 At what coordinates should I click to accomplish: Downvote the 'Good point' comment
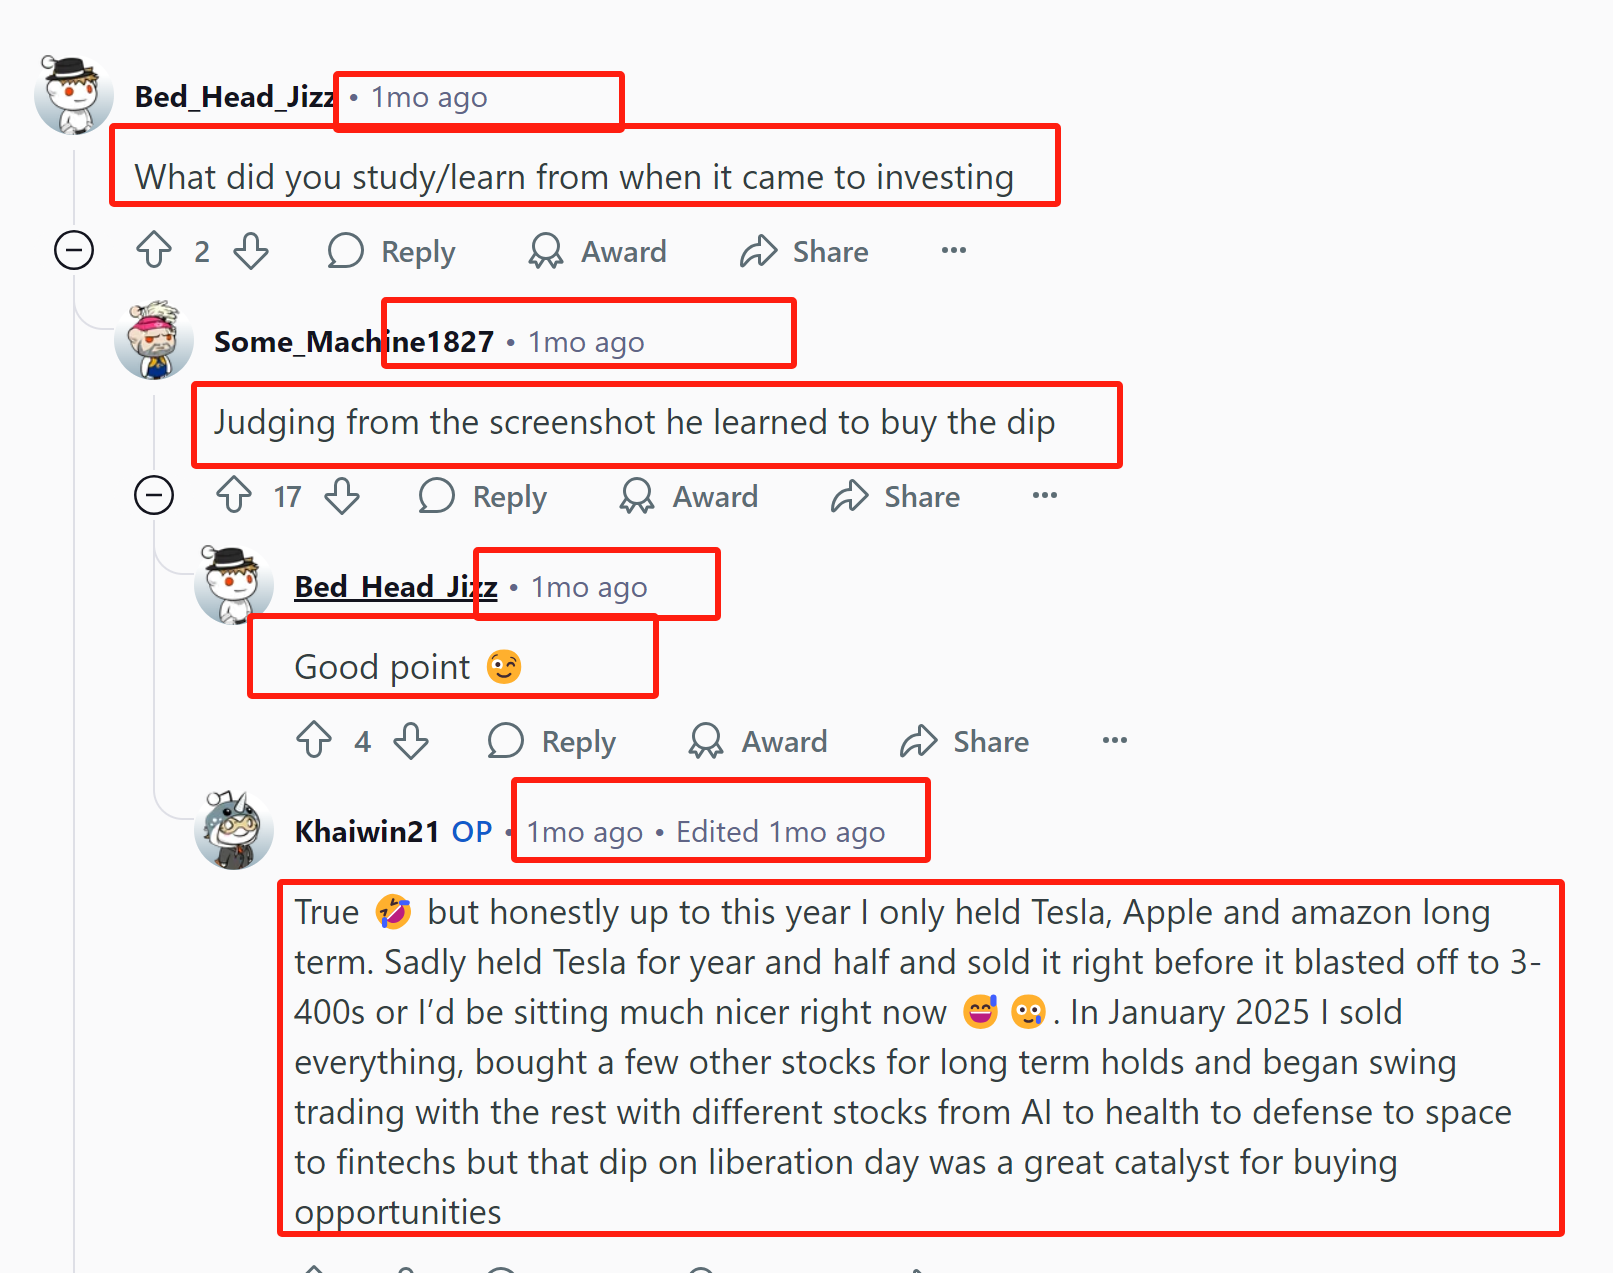(x=411, y=740)
